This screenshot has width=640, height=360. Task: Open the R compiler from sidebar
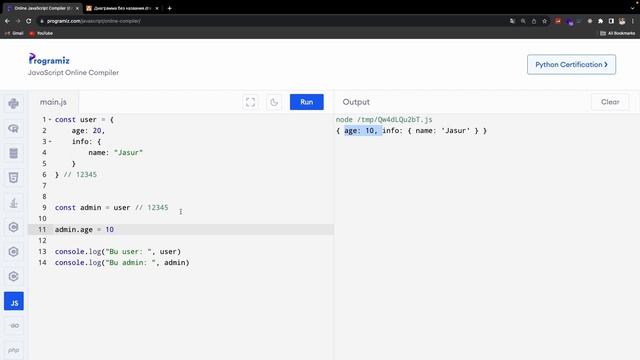13,129
